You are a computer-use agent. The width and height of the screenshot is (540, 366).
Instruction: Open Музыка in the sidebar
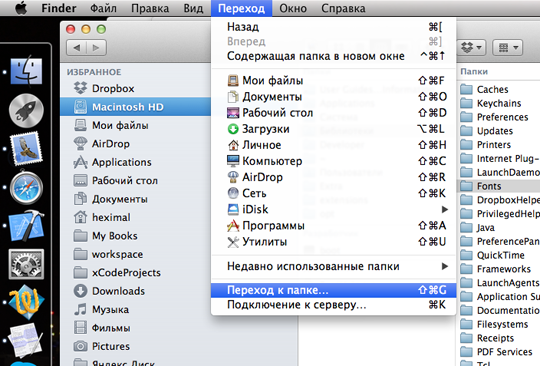(x=135, y=310)
